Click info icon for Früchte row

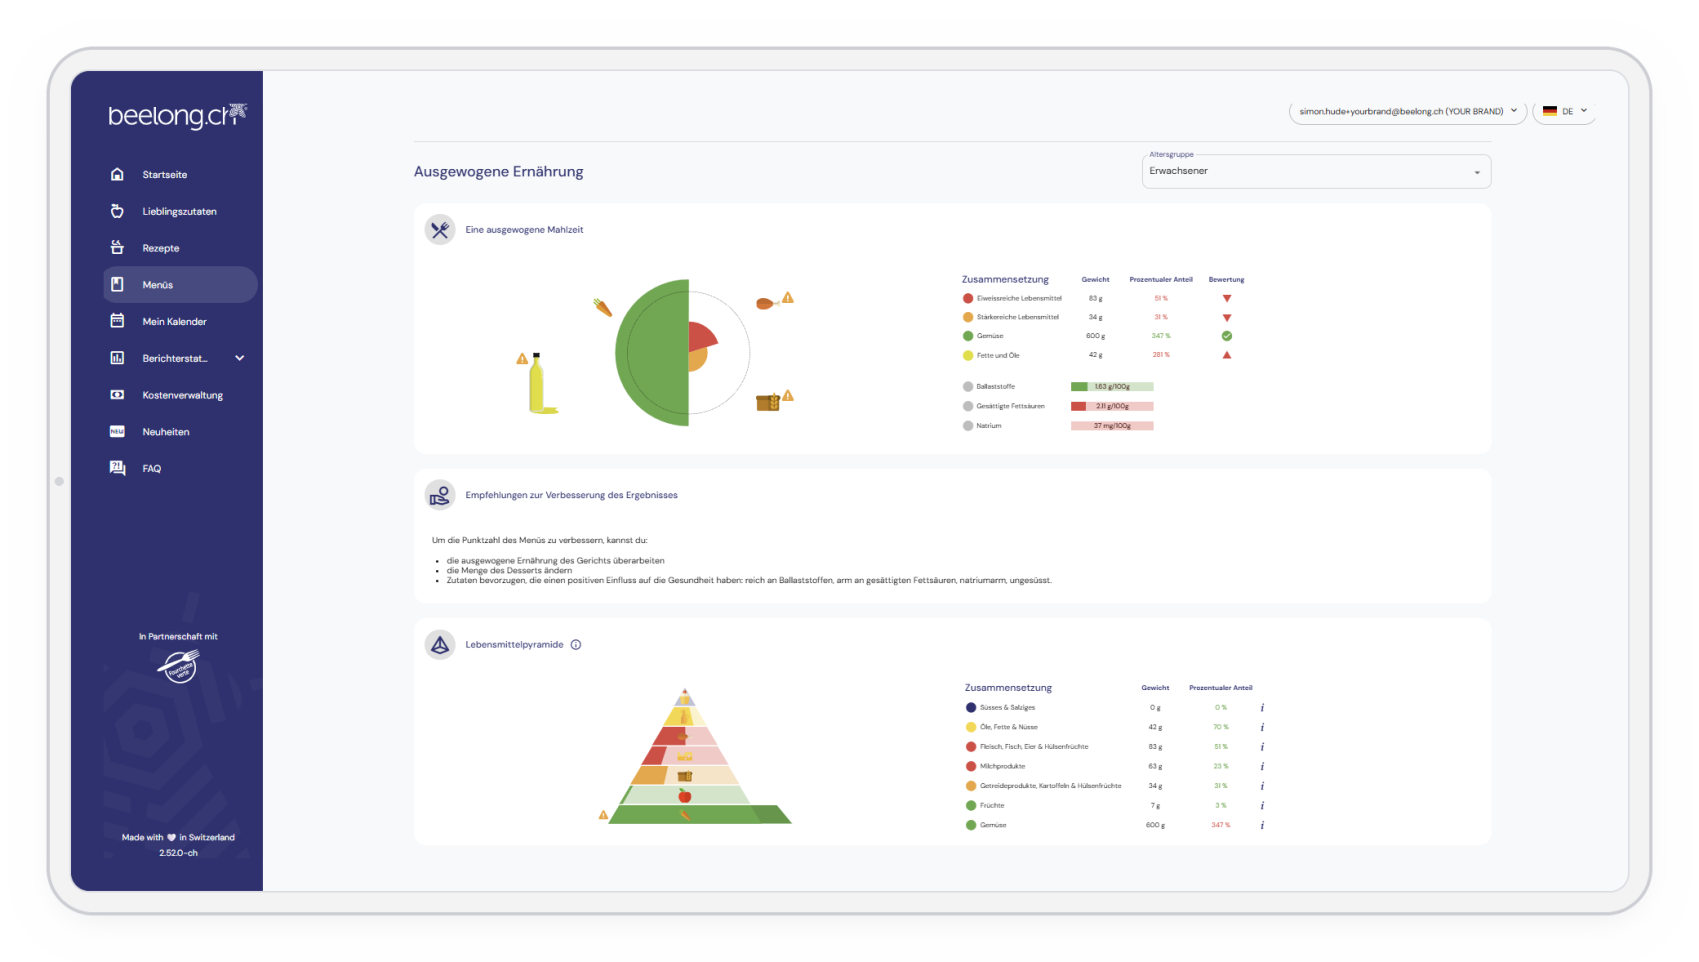[1262, 806]
